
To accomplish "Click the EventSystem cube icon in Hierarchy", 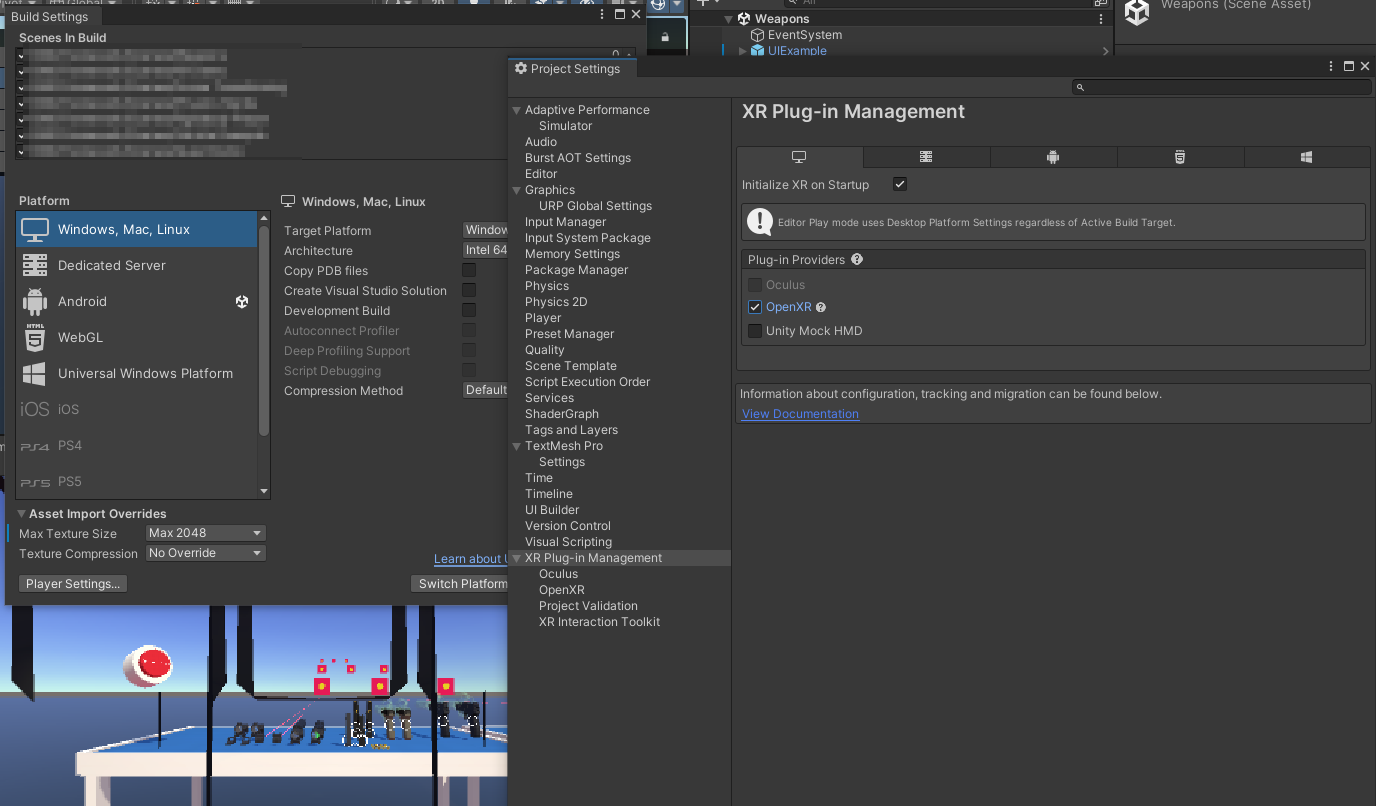I will coord(758,35).
